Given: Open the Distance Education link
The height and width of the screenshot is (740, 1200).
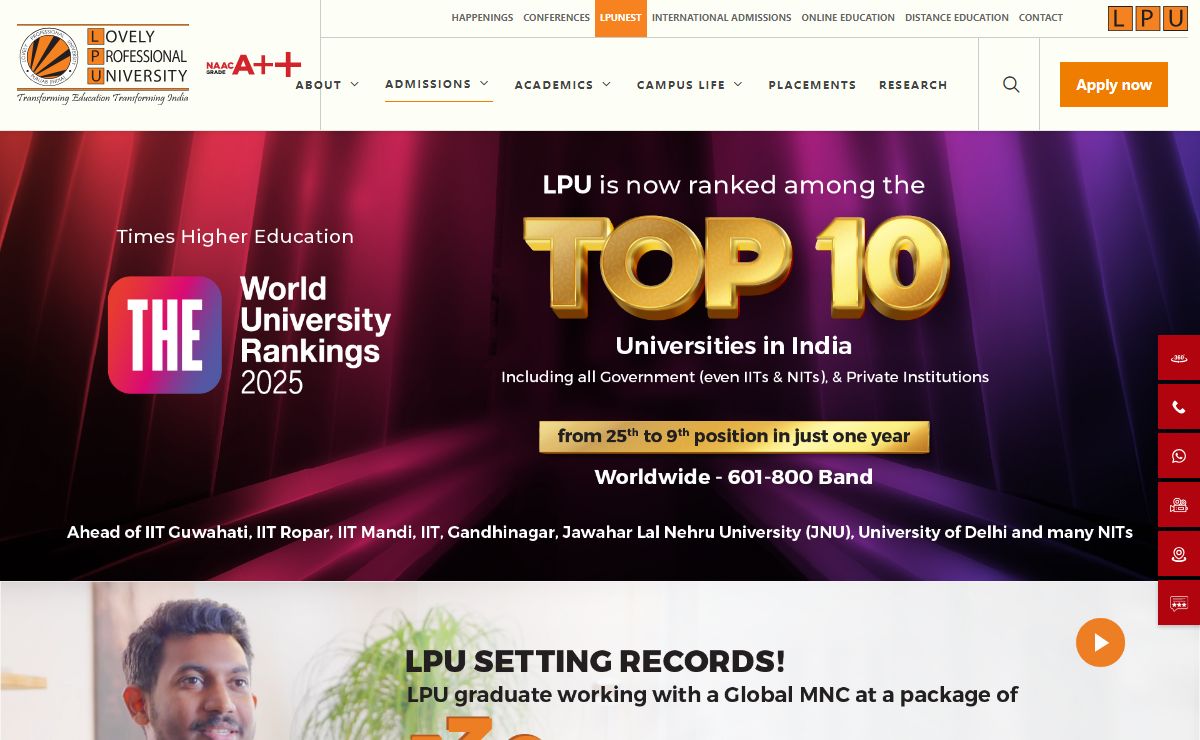Looking at the screenshot, I should (x=957, y=18).
